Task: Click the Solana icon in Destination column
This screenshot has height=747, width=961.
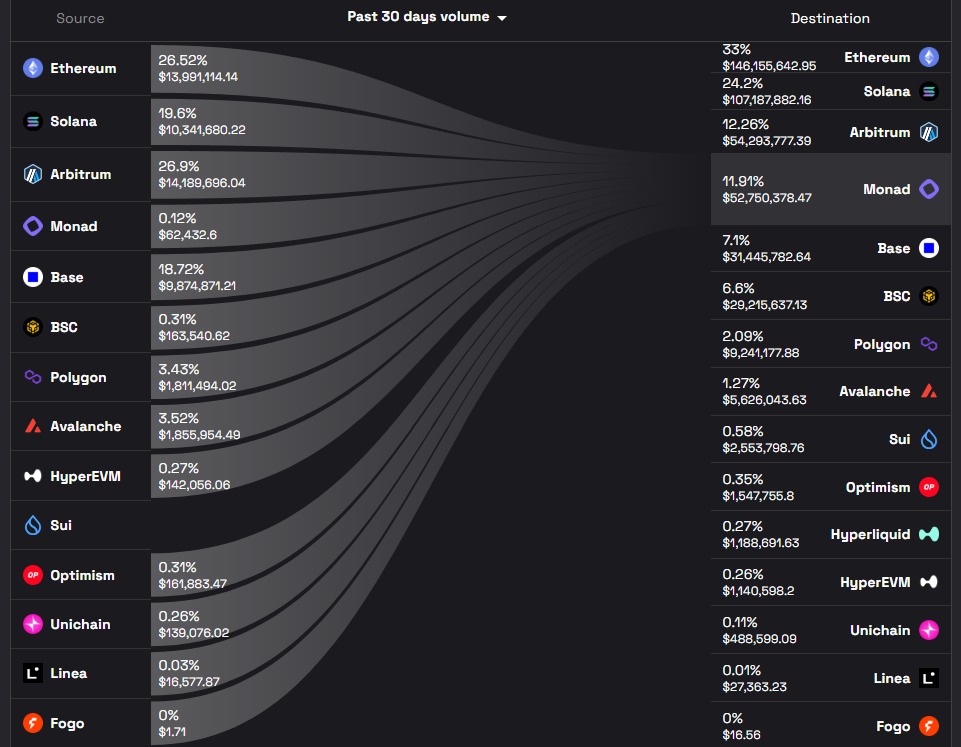Action: (929, 91)
